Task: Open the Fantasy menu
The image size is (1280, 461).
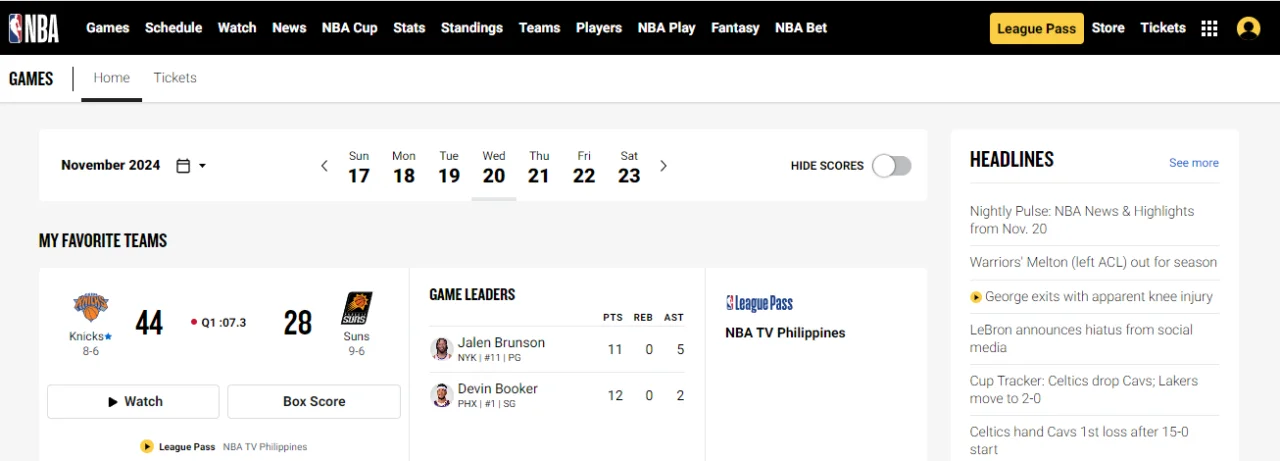Action: point(735,28)
